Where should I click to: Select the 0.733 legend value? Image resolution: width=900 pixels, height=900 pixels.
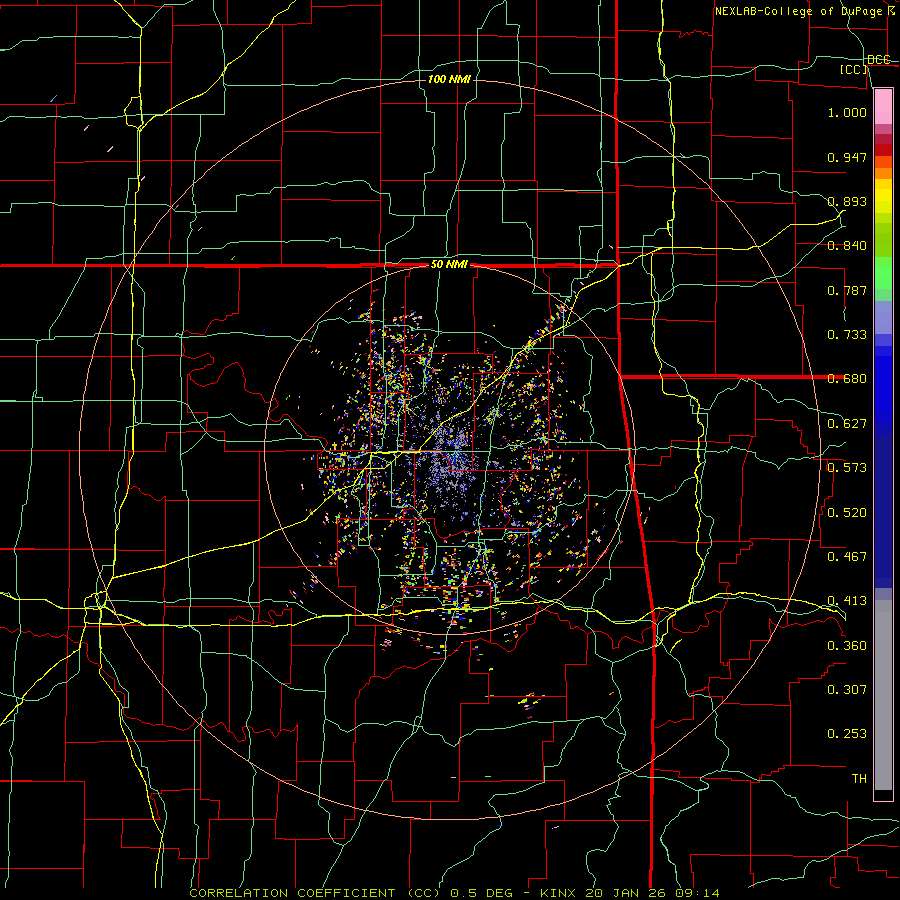click(x=847, y=335)
